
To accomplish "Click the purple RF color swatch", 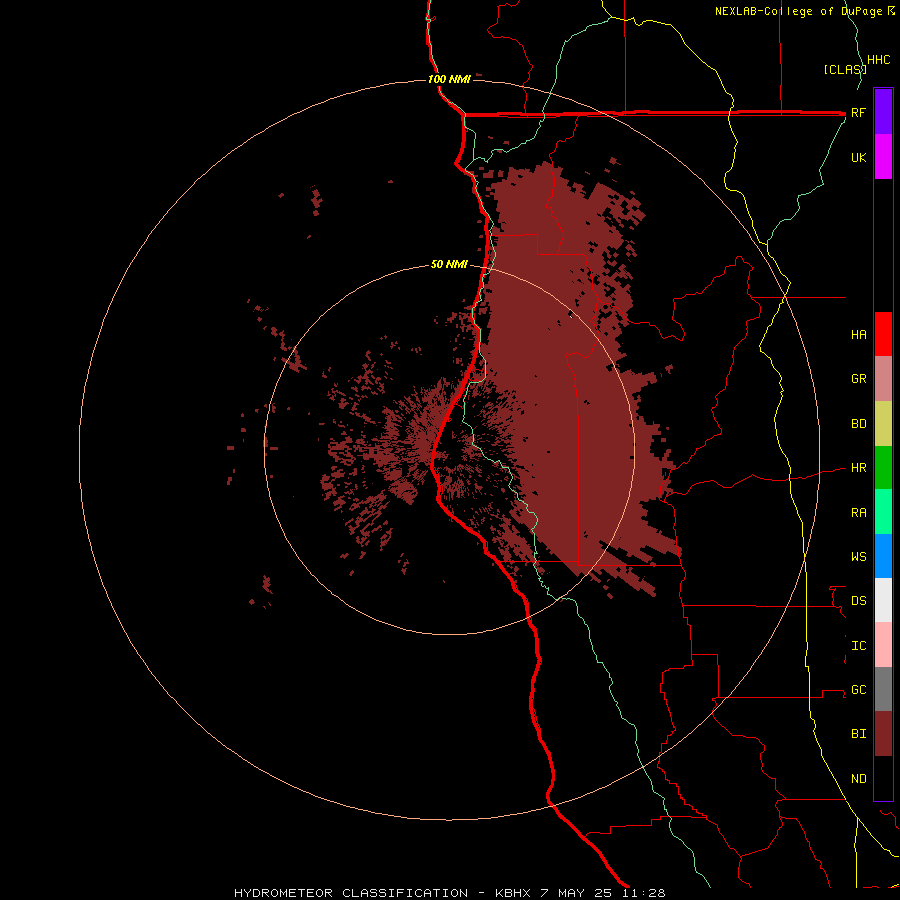I will coord(883,112).
